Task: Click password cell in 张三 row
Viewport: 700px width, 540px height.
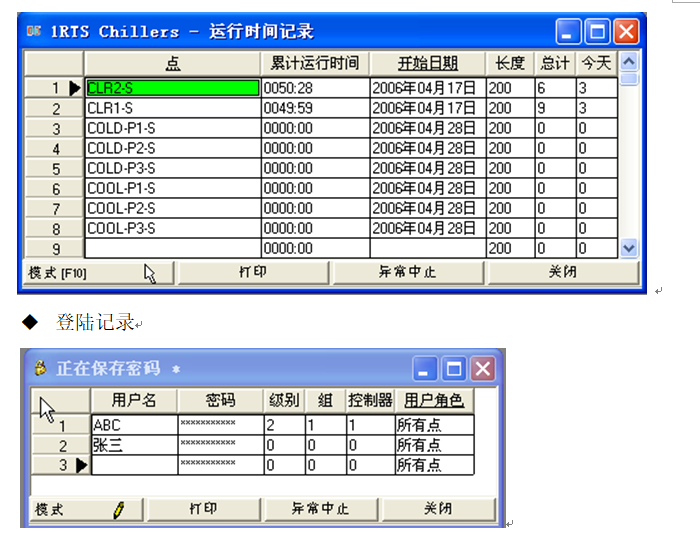Action: click(221, 445)
